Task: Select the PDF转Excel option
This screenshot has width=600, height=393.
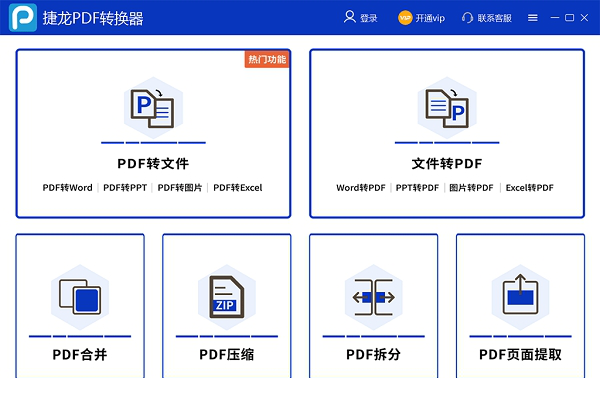Action: [238, 188]
